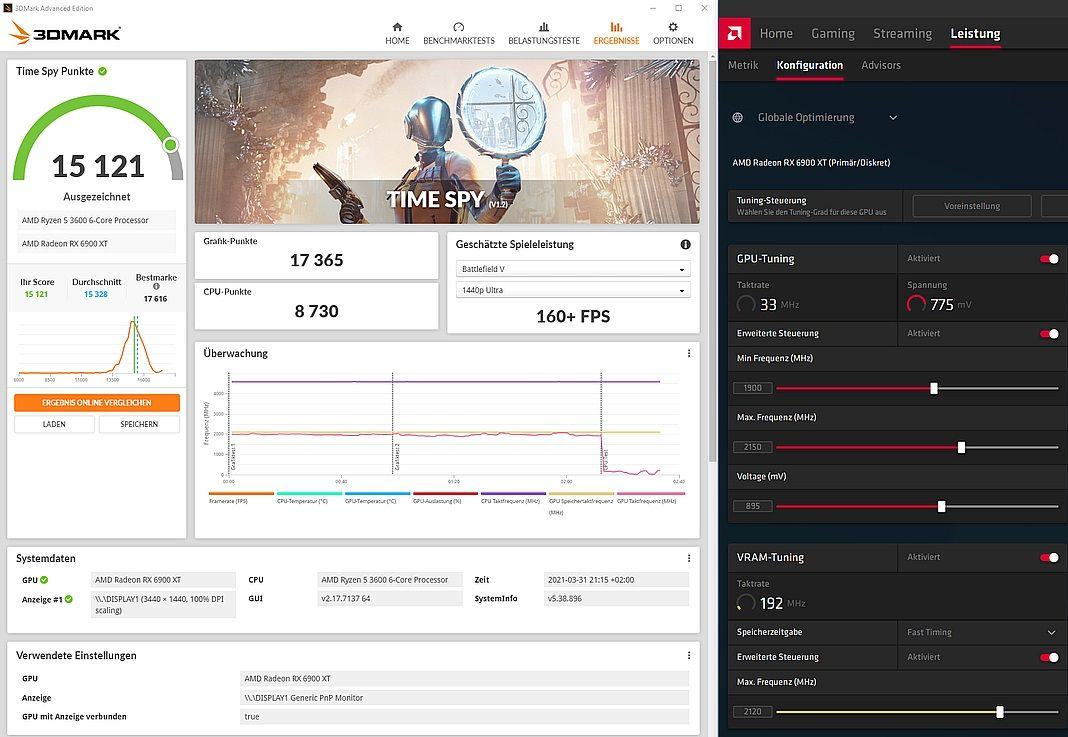Expand the Globale Optimierung dropdown
This screenshot has width=1068, height=737.
[x=893, y=117]
